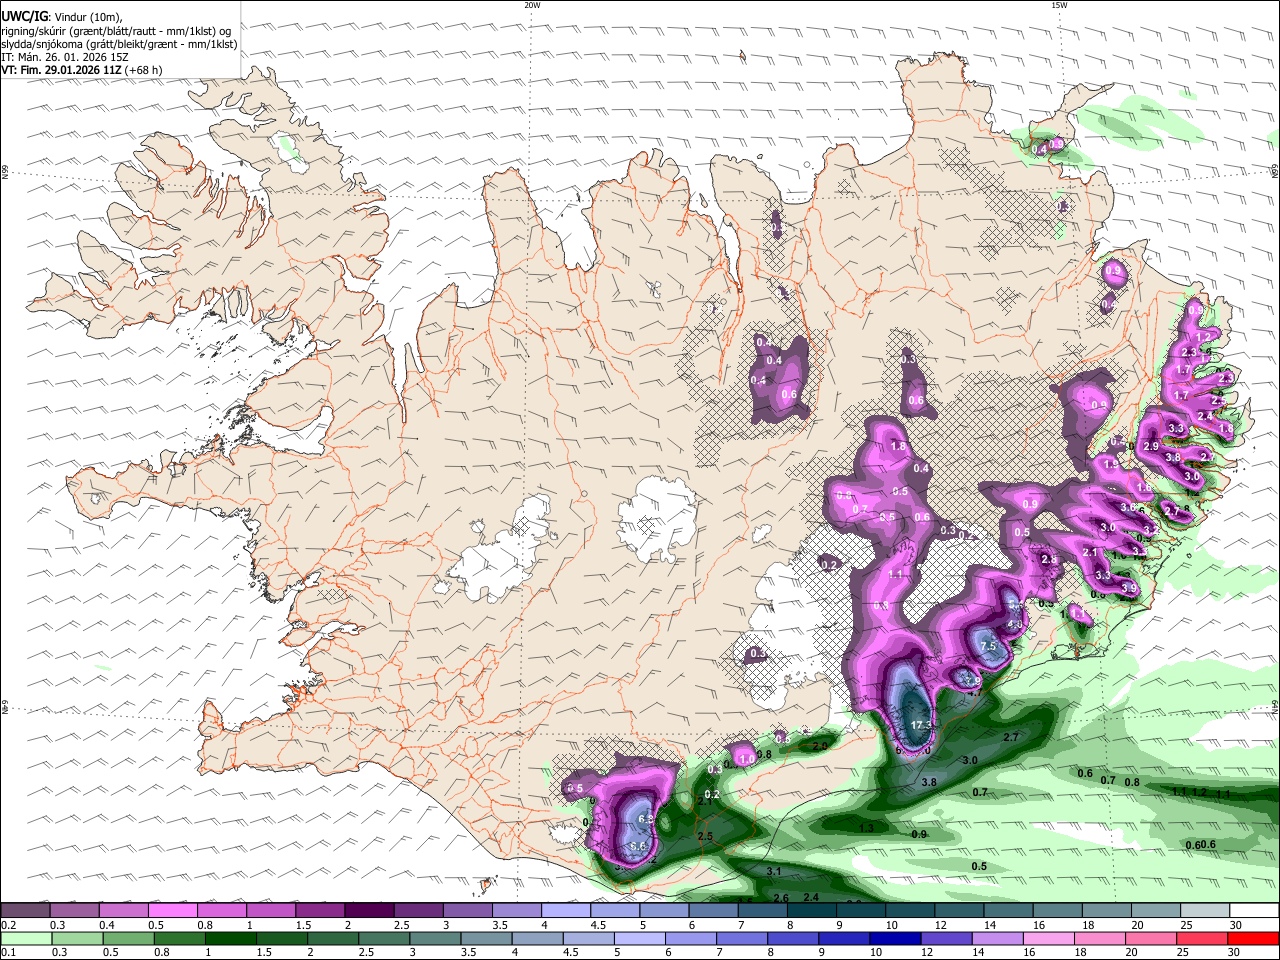Select the palest green 0.1–0.3 rain legend swatch
The image size is (1280, 960).
click(26, 938)
